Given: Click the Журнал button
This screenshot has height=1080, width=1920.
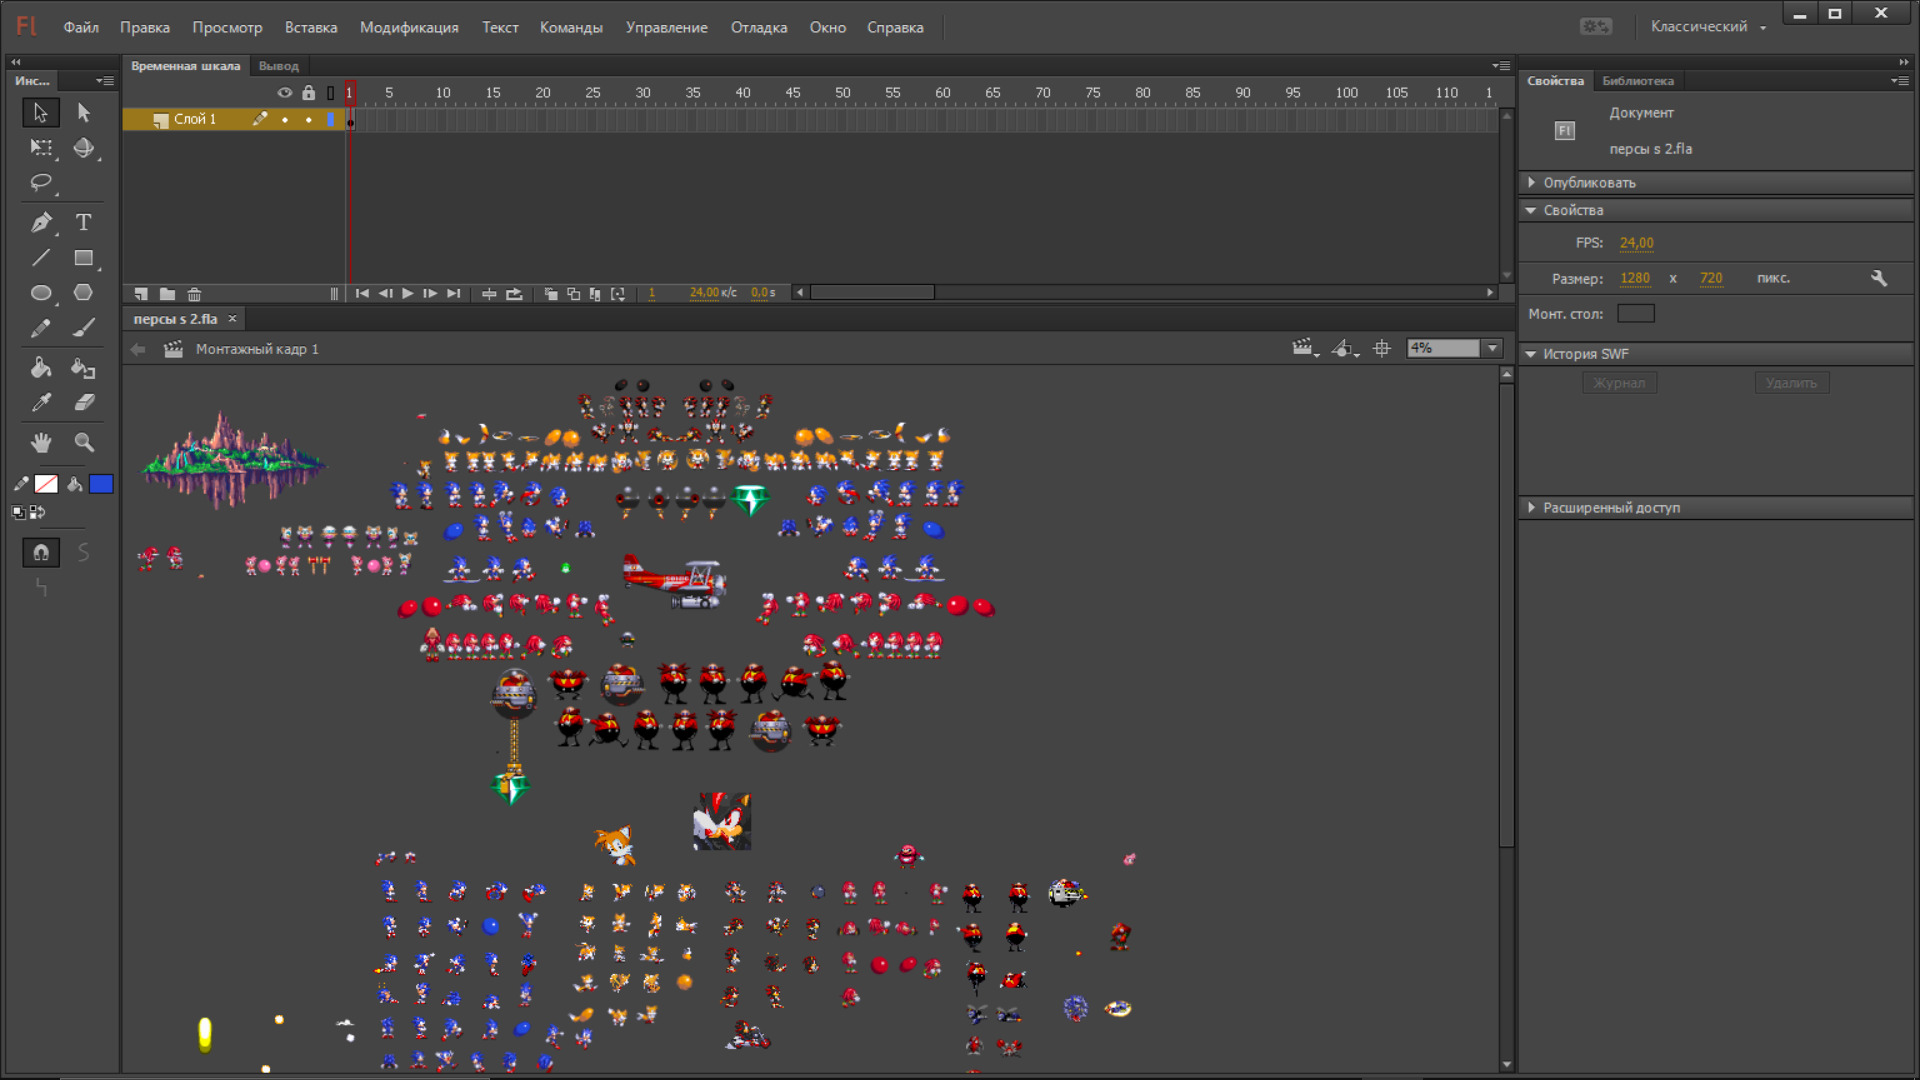Looking at the screenshot, I should (1619, 383).
